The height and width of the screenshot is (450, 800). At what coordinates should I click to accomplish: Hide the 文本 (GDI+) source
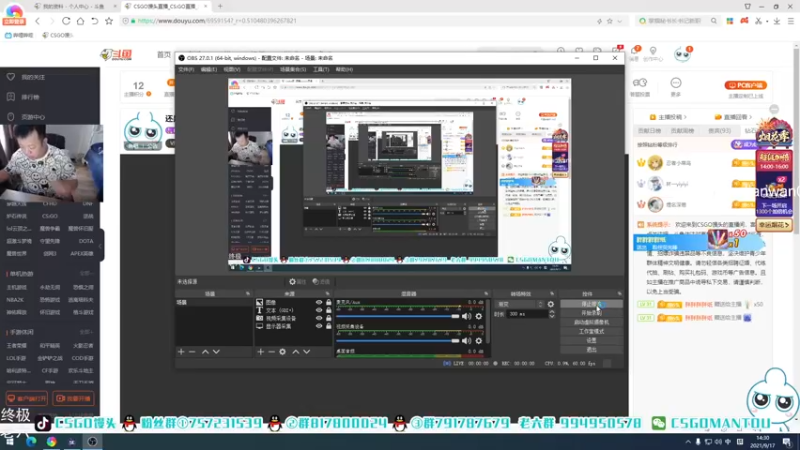pos(319,310)
